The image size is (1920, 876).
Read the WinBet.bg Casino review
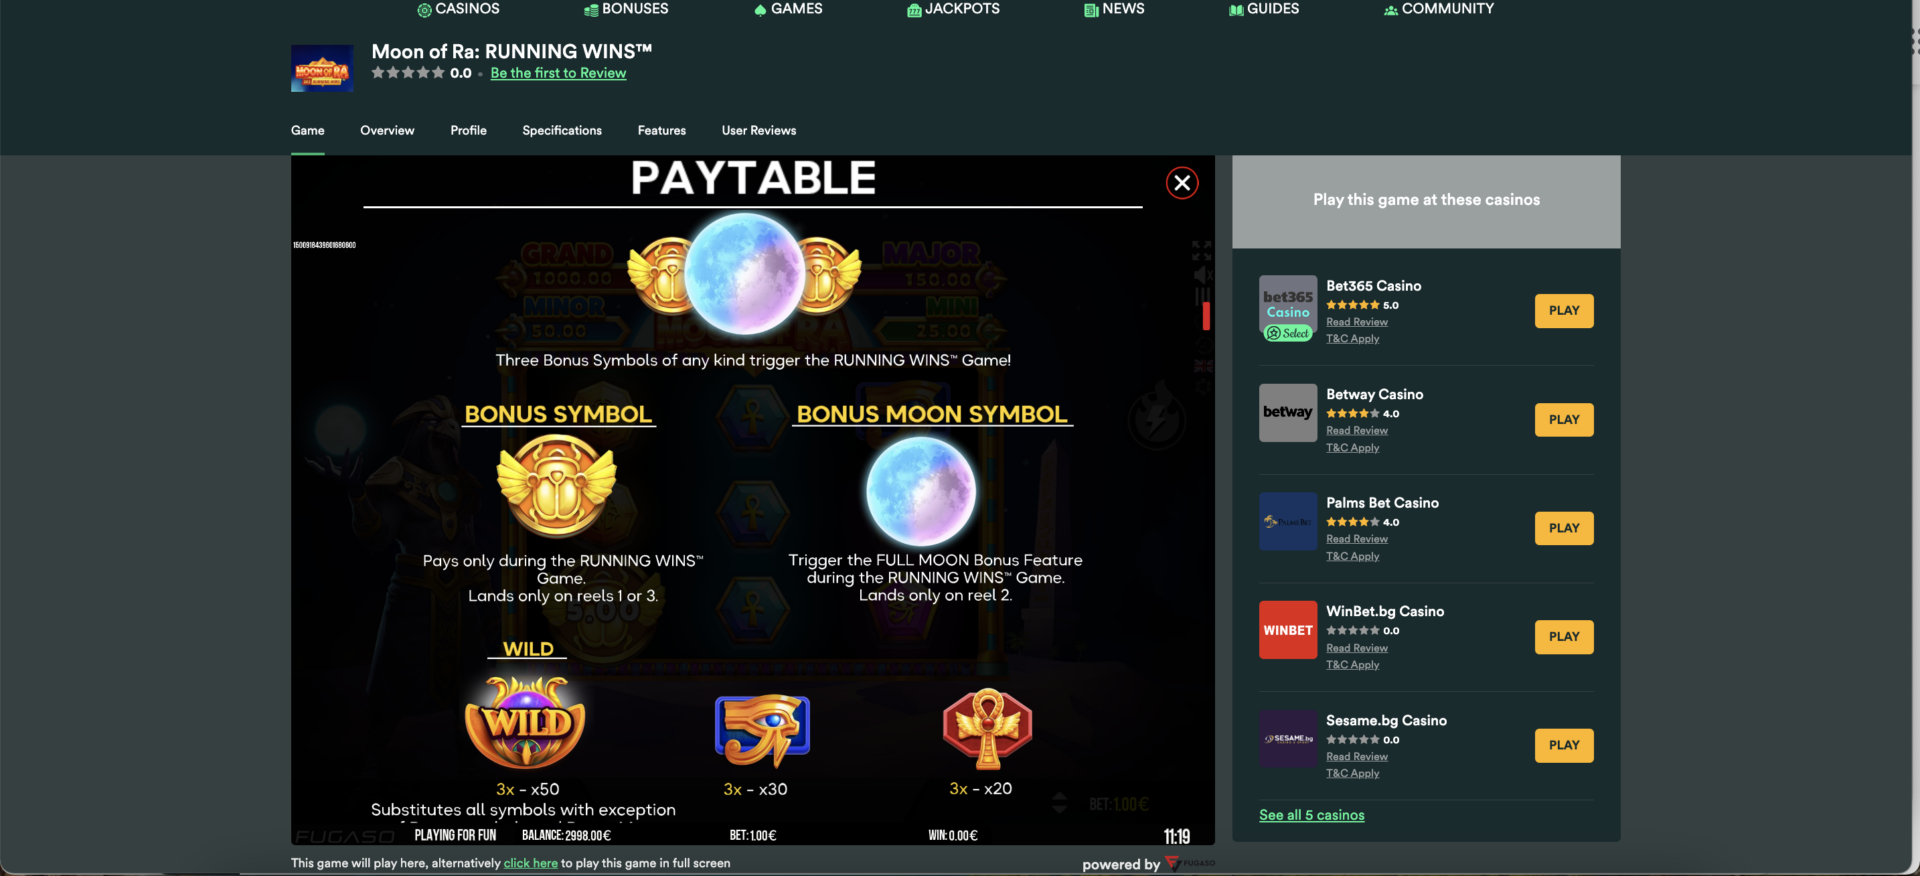click(x=1357, y=648)
